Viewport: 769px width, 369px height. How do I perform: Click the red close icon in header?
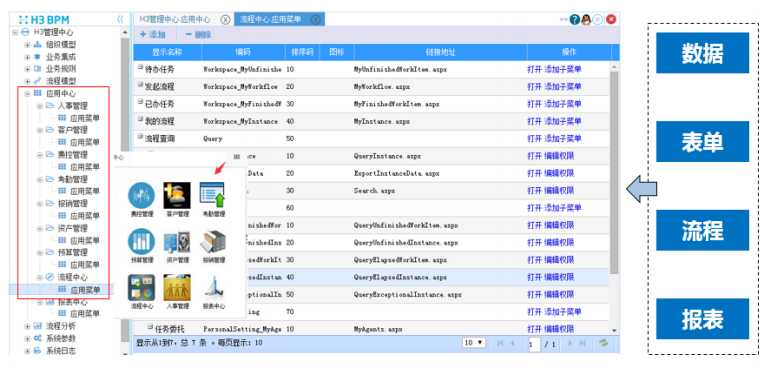pos(611,20)
